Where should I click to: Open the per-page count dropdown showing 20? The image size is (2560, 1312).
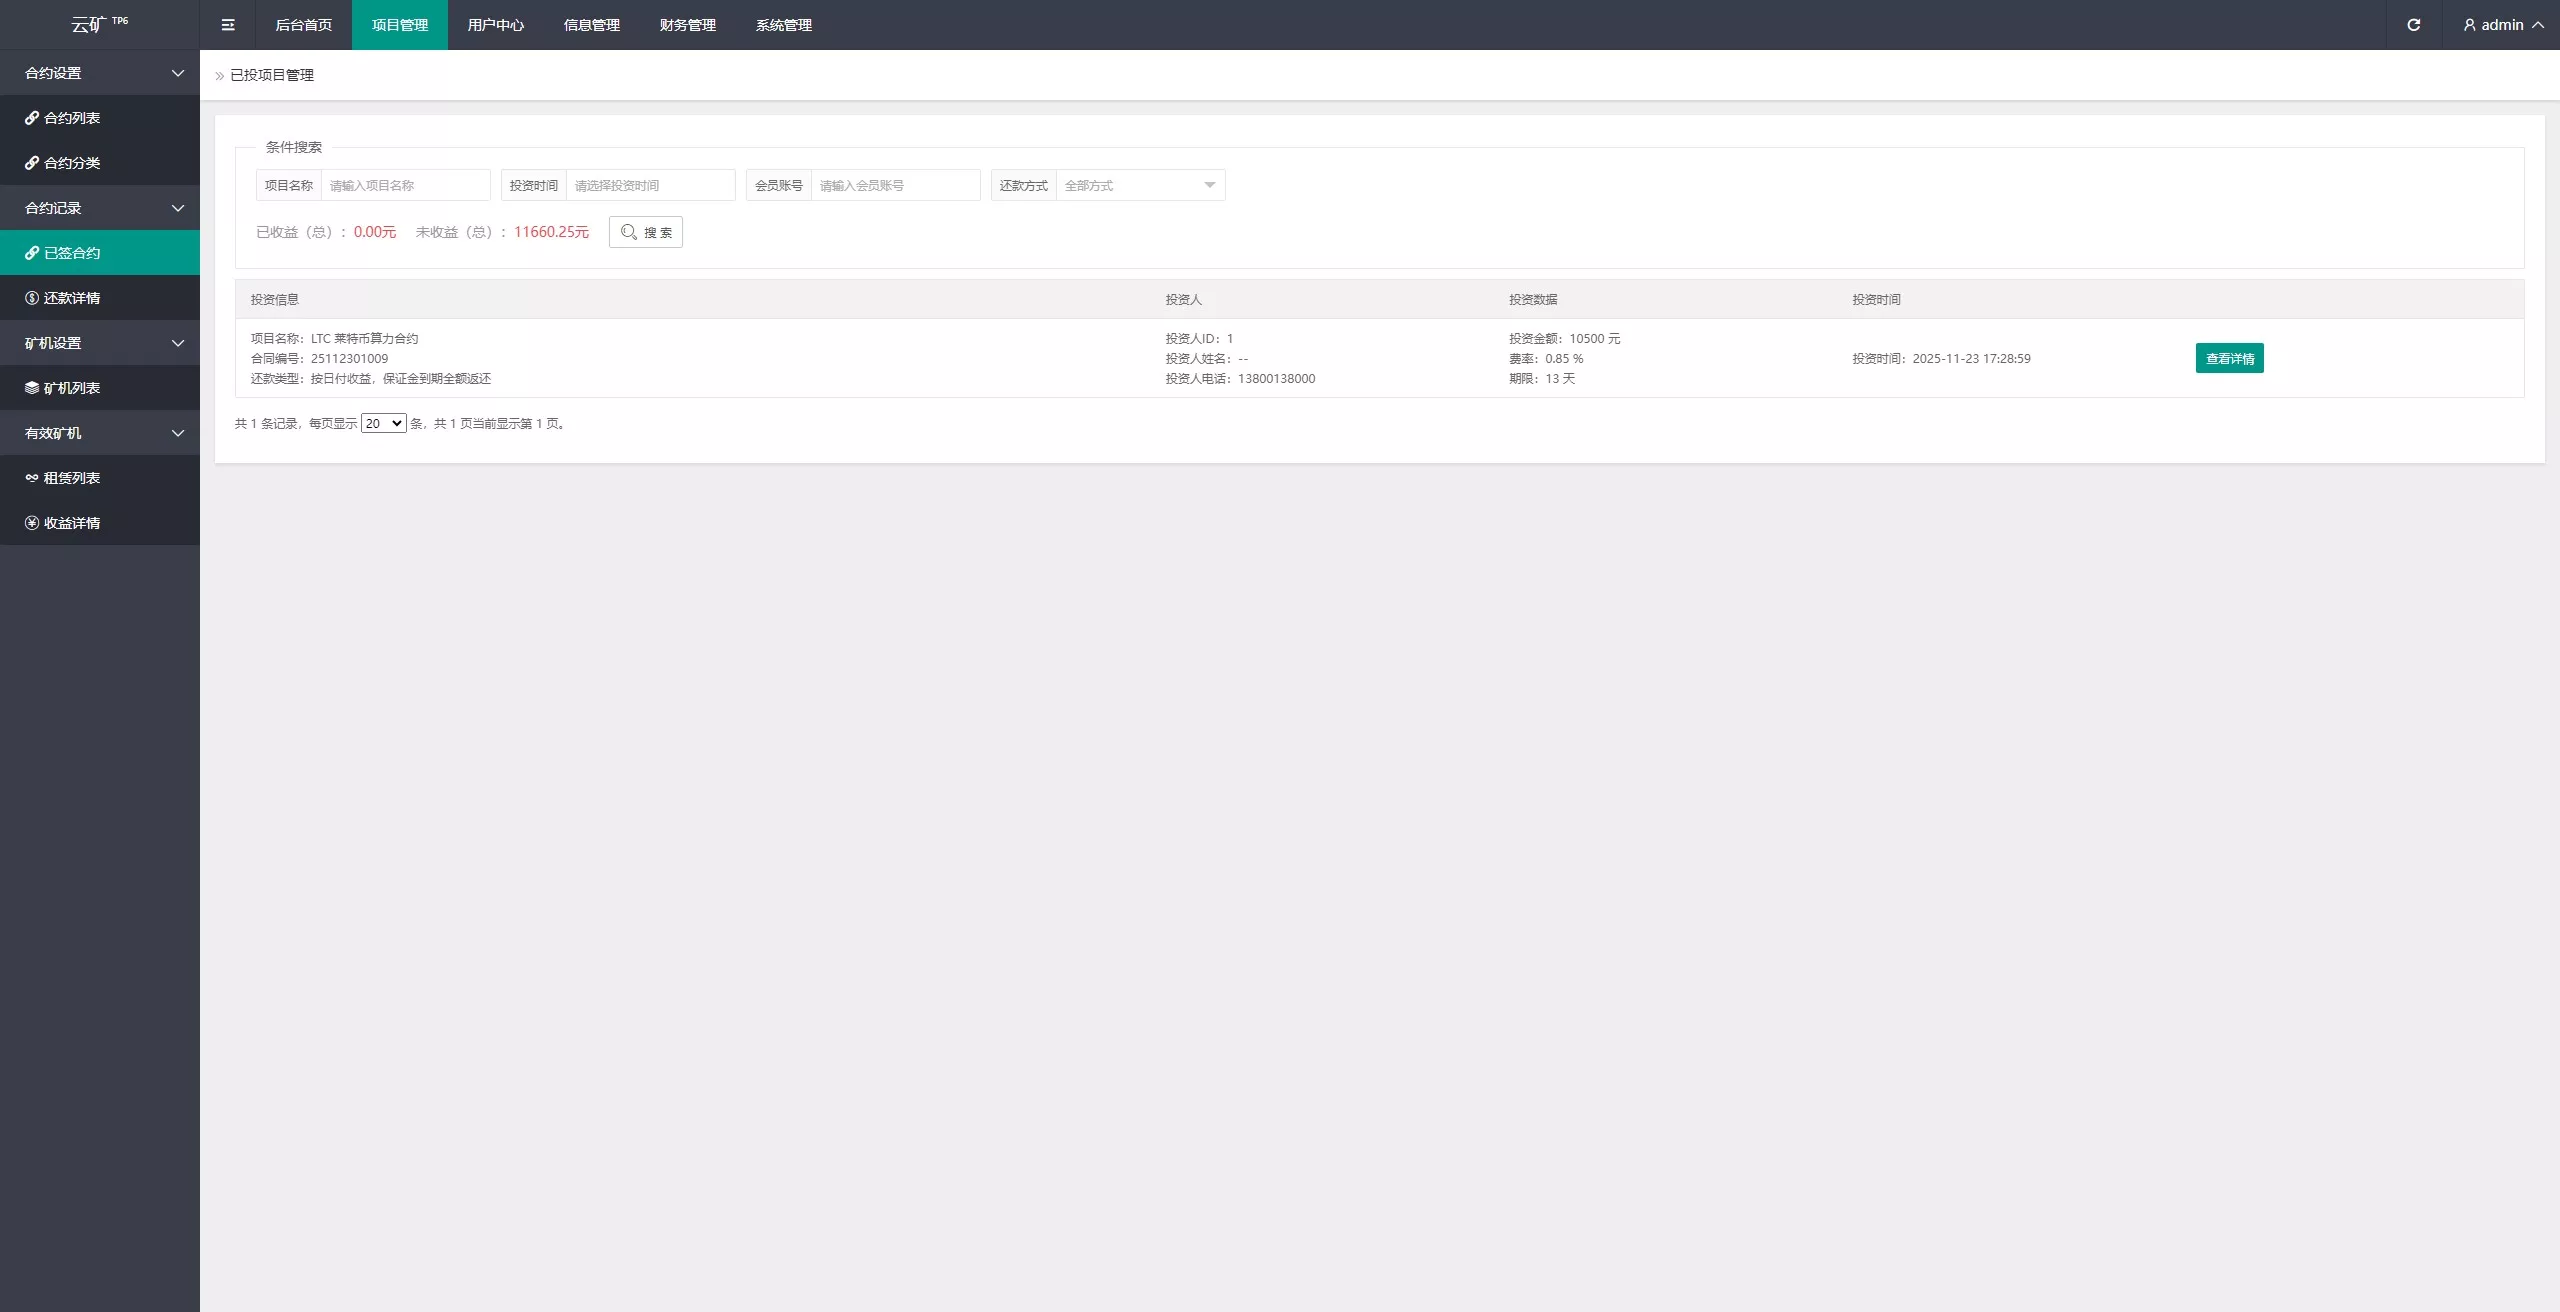point(383,424)
